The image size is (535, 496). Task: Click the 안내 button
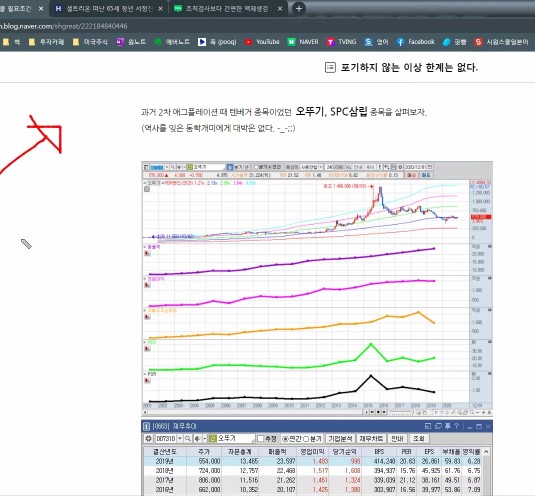point(397,438)
